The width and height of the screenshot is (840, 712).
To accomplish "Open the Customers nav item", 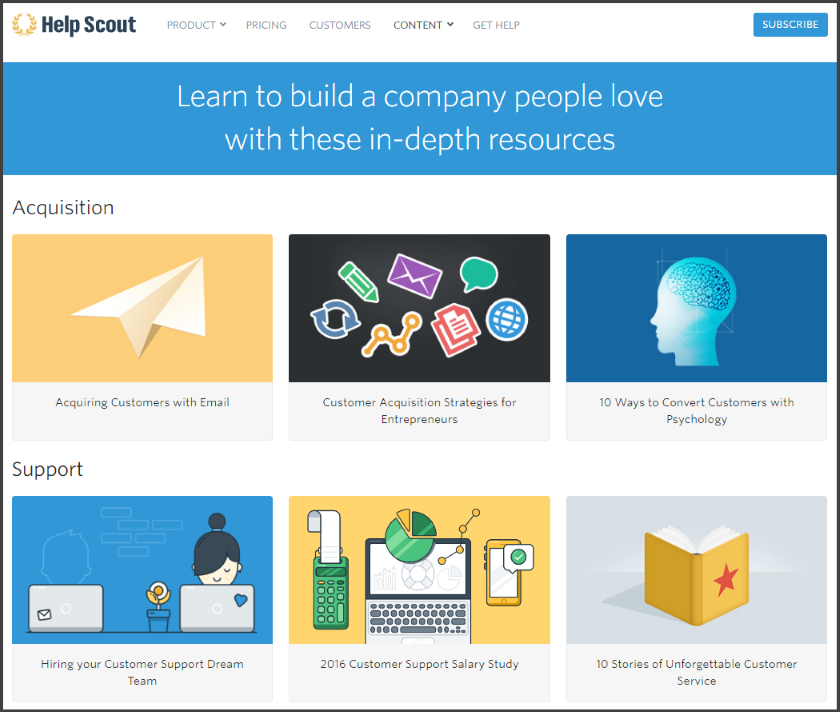I will tap(339, 25).
